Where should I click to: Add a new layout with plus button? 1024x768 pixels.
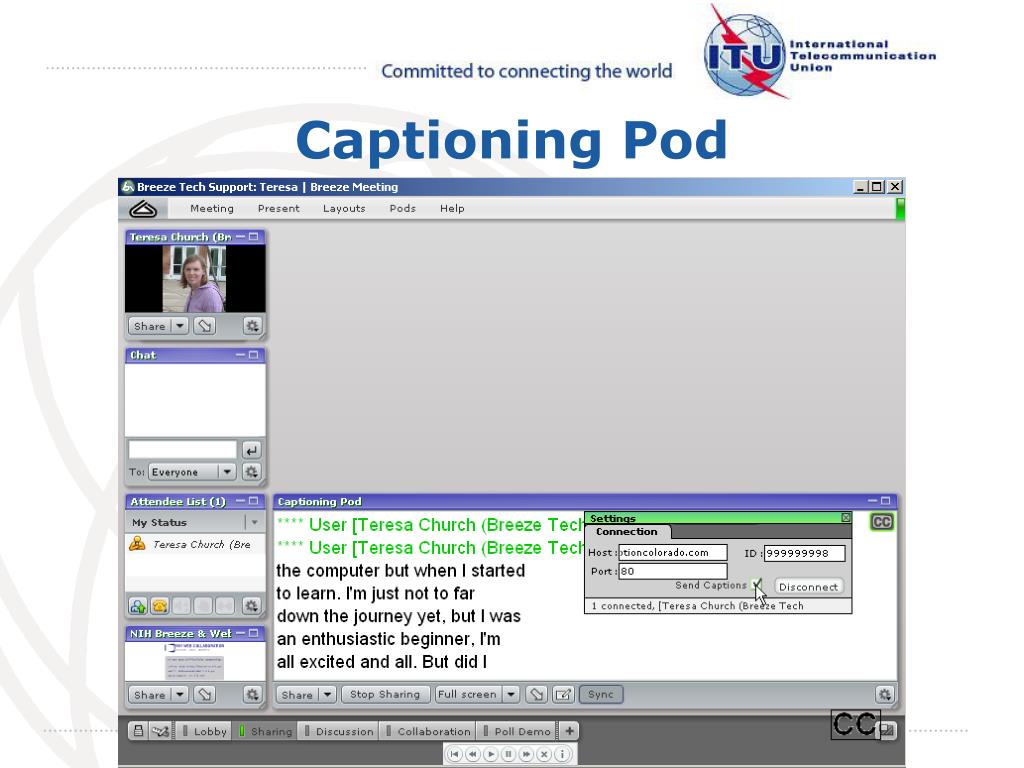(569, 731)
